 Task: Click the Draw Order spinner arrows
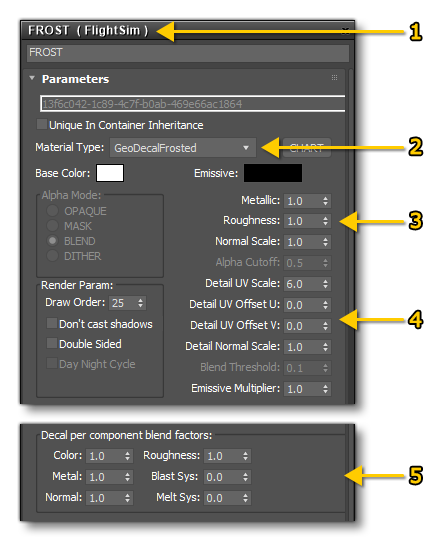coord(140,303)
